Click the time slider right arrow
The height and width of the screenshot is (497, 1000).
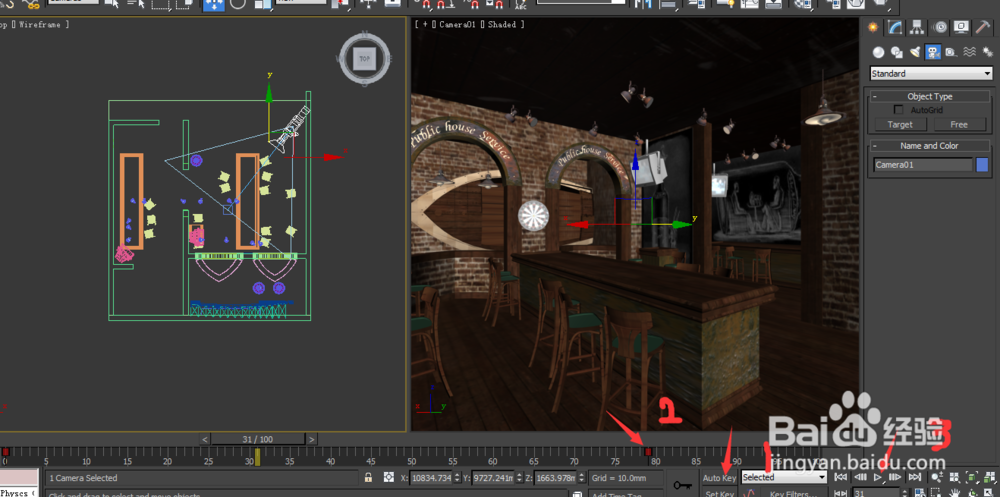click(311, 439)
